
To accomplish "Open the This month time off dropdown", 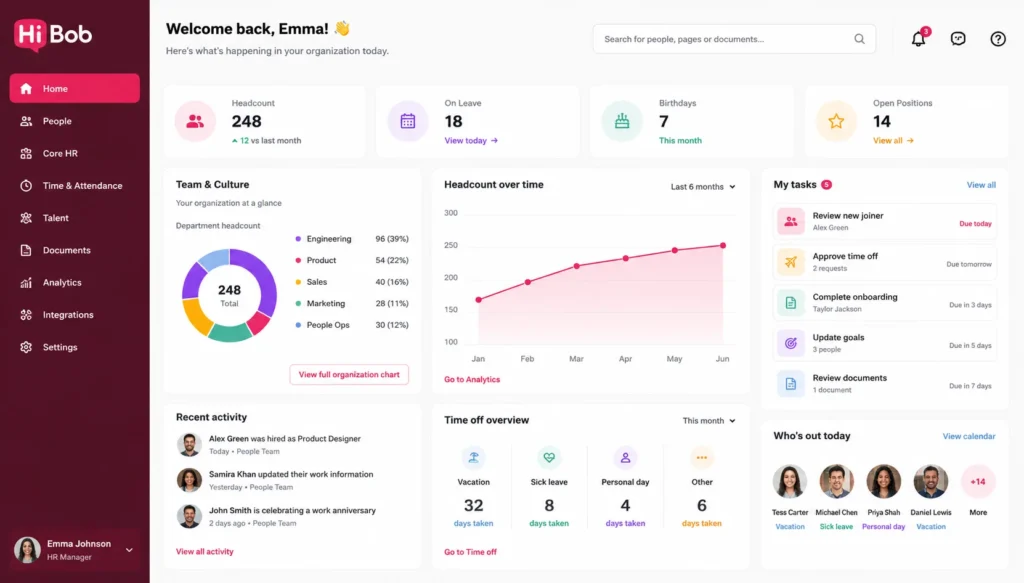I will (x=709, y=420).
